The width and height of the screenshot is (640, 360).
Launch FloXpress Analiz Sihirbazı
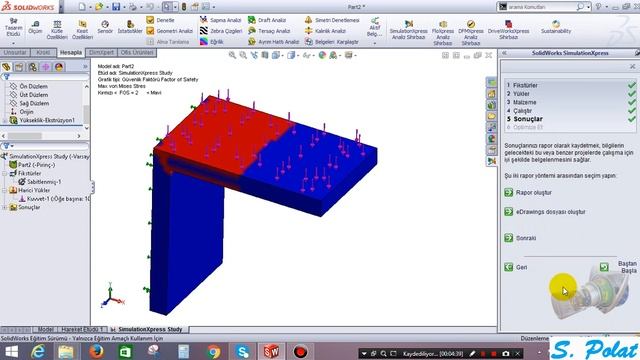(443, 33)
